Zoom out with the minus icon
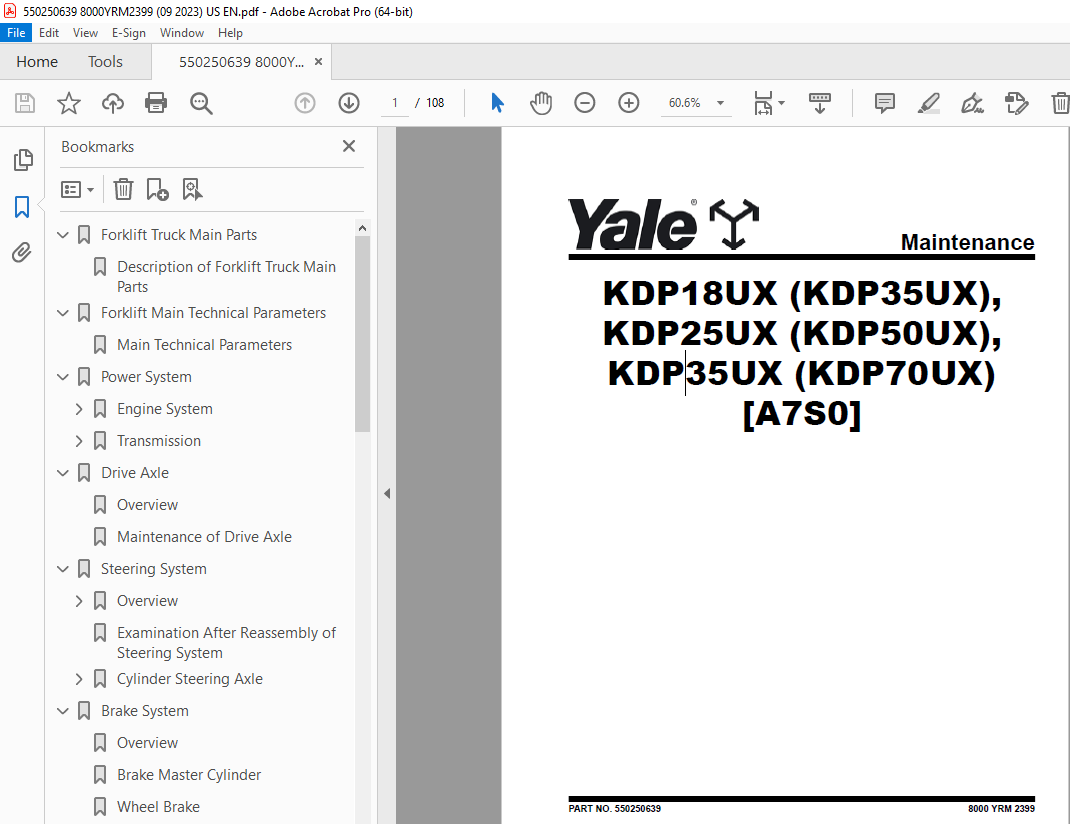1070x824 pixels. [x=585, y=103]
